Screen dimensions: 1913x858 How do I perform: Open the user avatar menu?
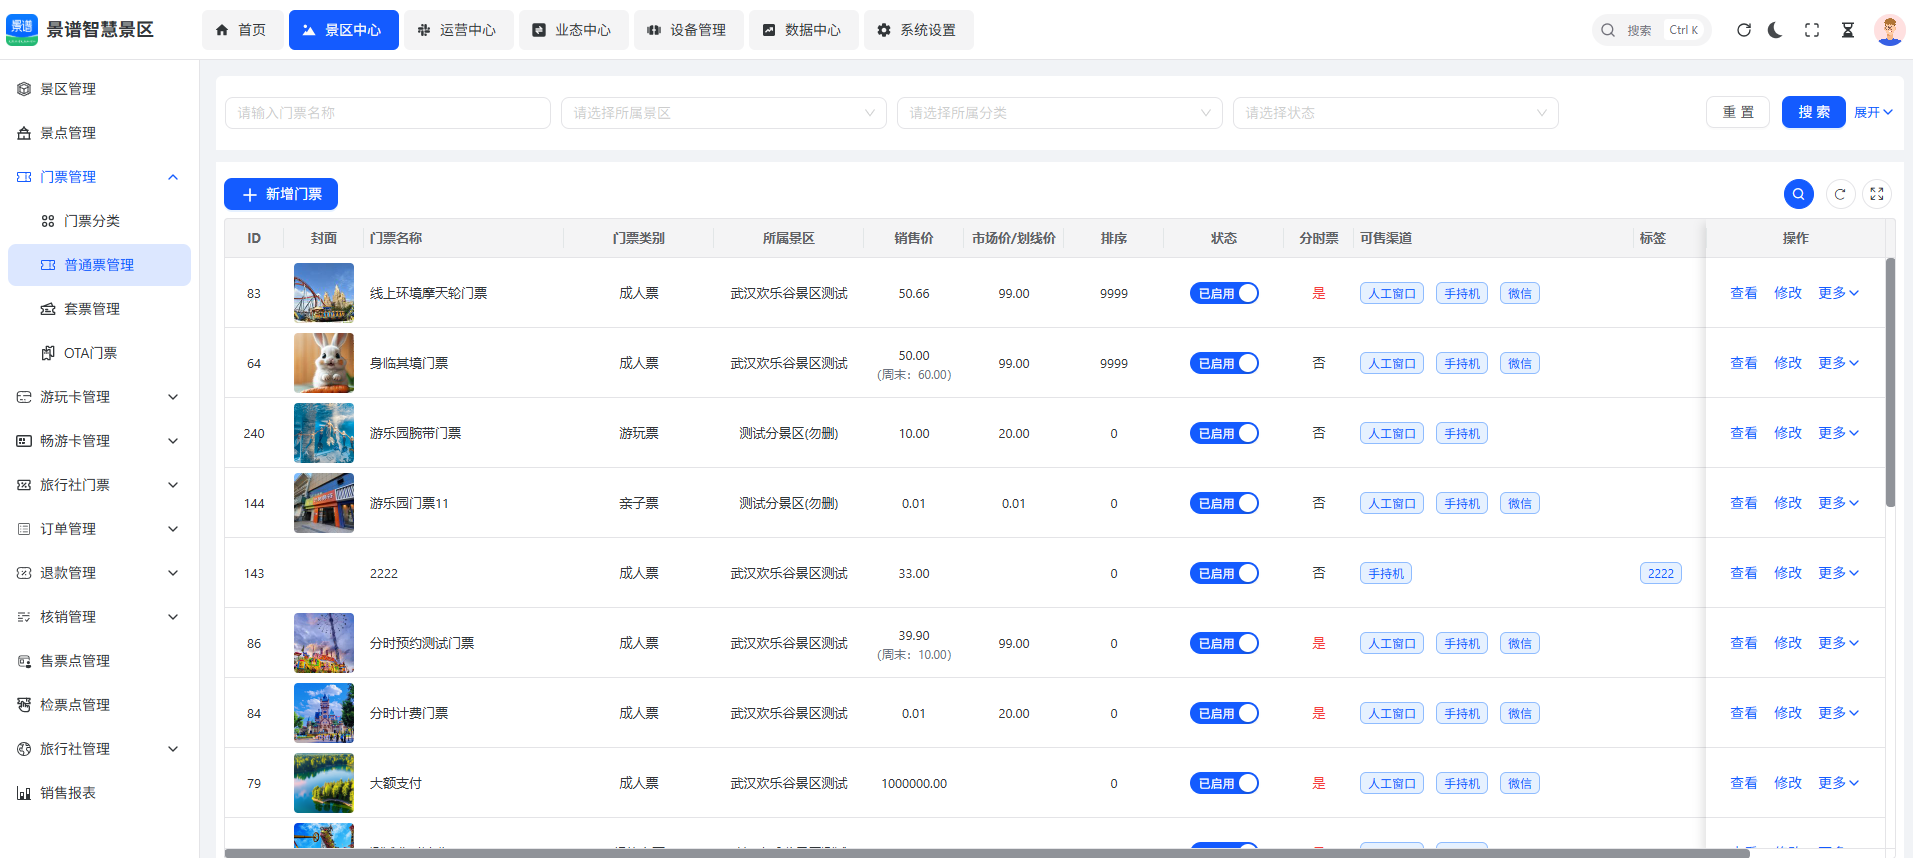(1889, 30)
